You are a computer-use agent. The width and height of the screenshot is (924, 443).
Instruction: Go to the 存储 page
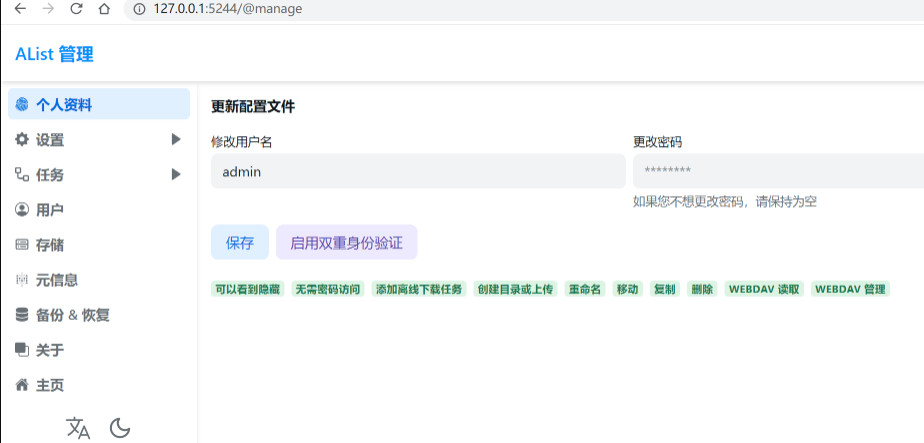(x=99, y=244)
